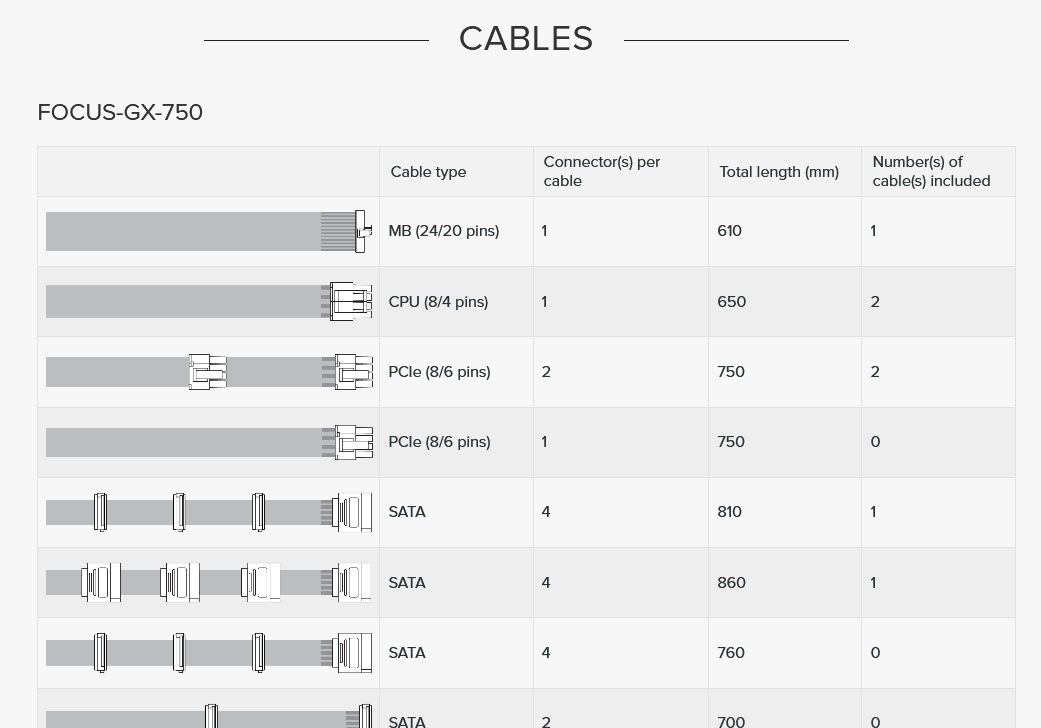Click the 810 mm SATA cable illustration
Viewport: 1041px width, 728px height.
208,512
